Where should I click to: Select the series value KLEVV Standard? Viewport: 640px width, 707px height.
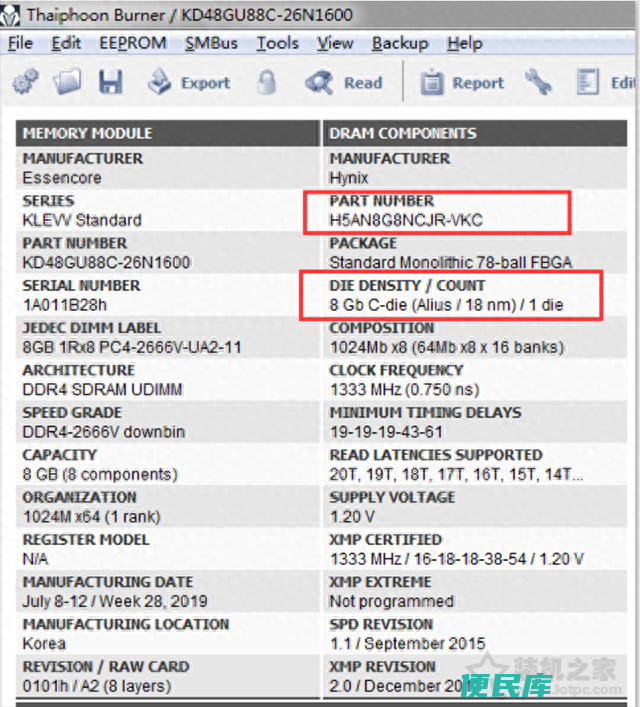pos(82,220)
